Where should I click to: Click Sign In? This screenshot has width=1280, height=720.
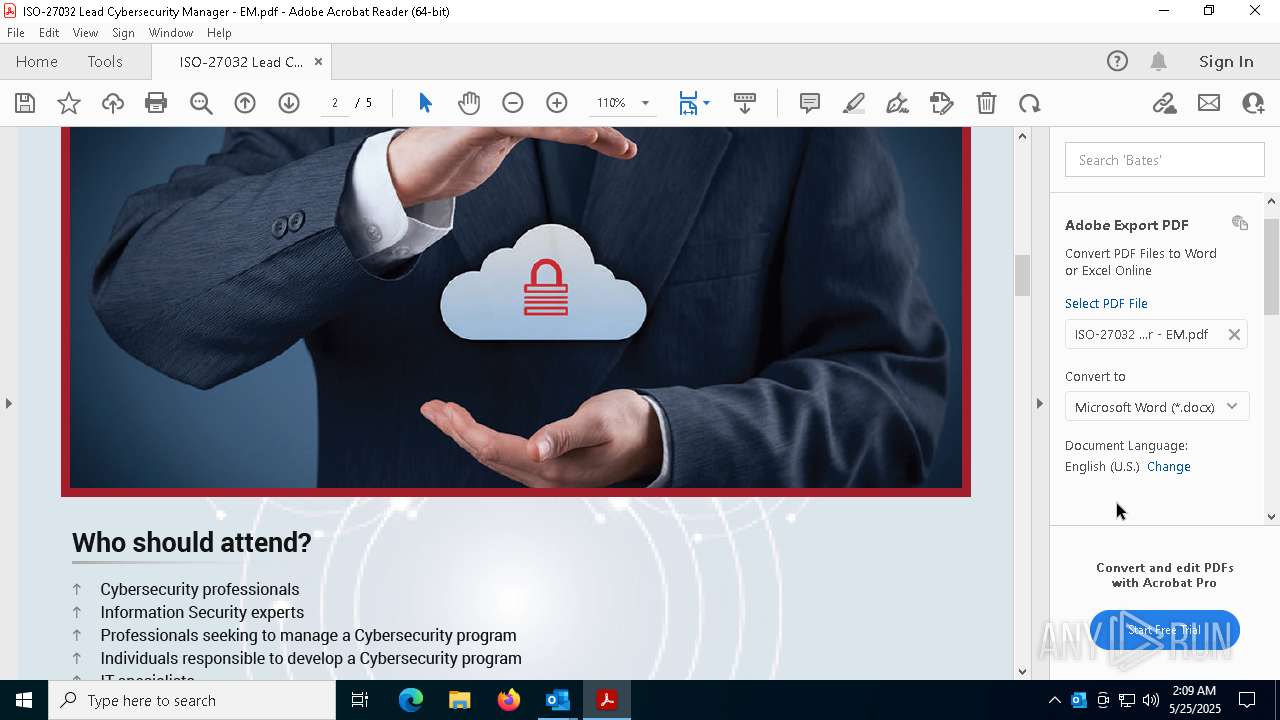coord(1226,62)
